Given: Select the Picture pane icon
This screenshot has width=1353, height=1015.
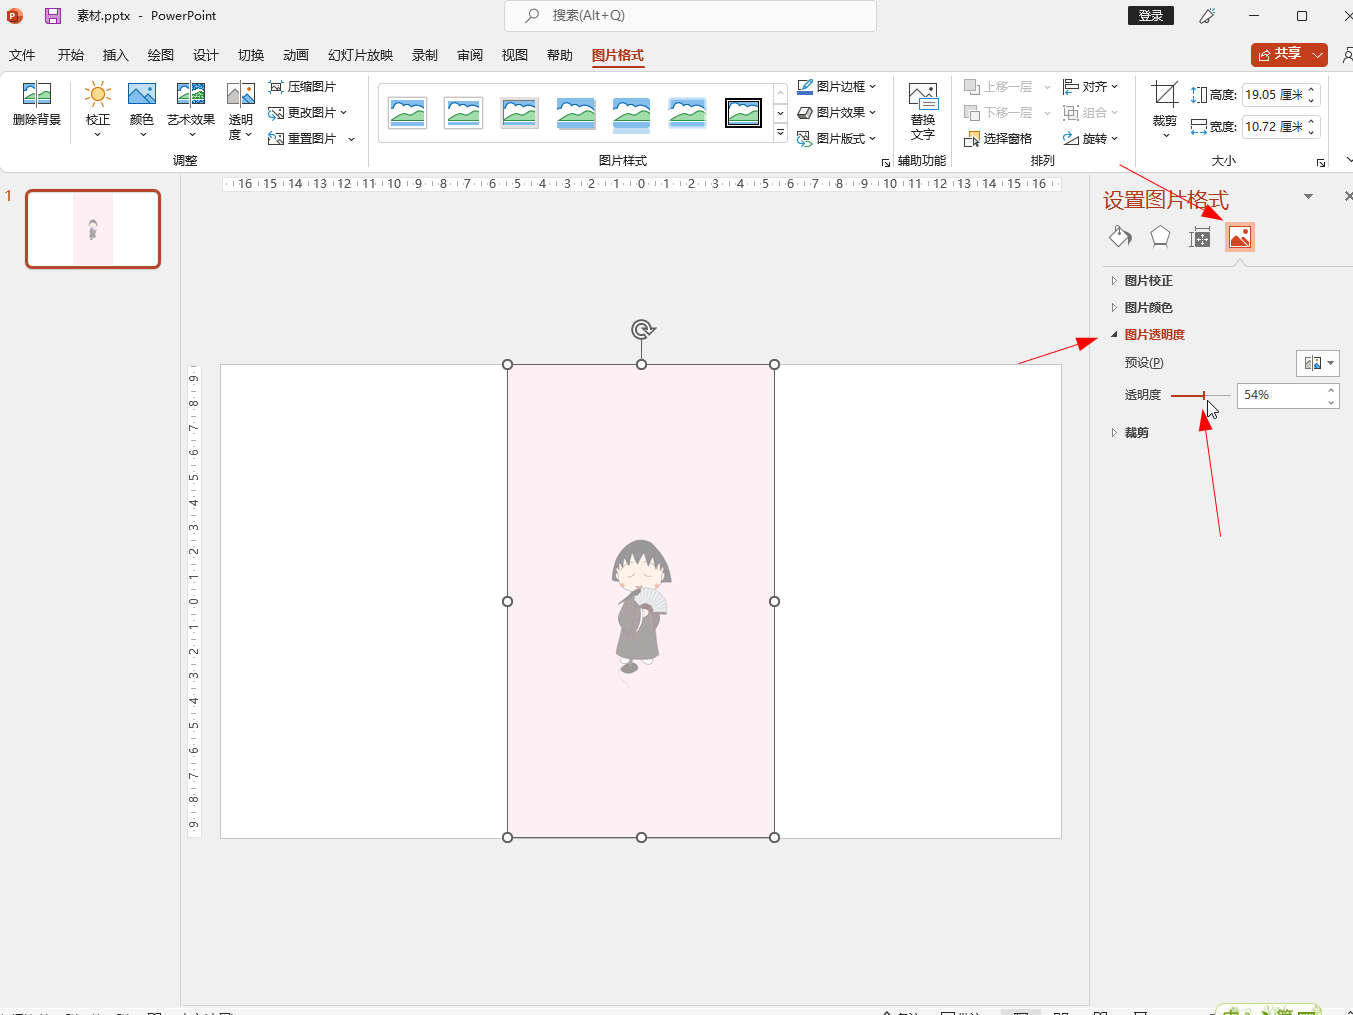Looking at the screenshot, I should (1240, 237).
